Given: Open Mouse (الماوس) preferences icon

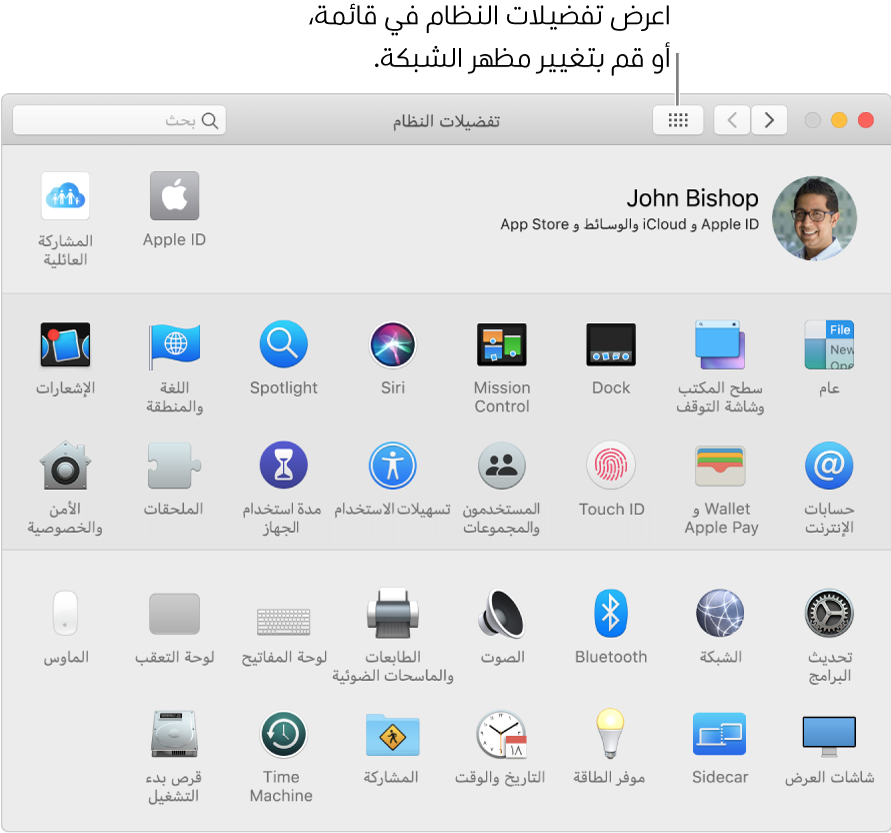Looking at the screenshot, I should tap(65, 614).
